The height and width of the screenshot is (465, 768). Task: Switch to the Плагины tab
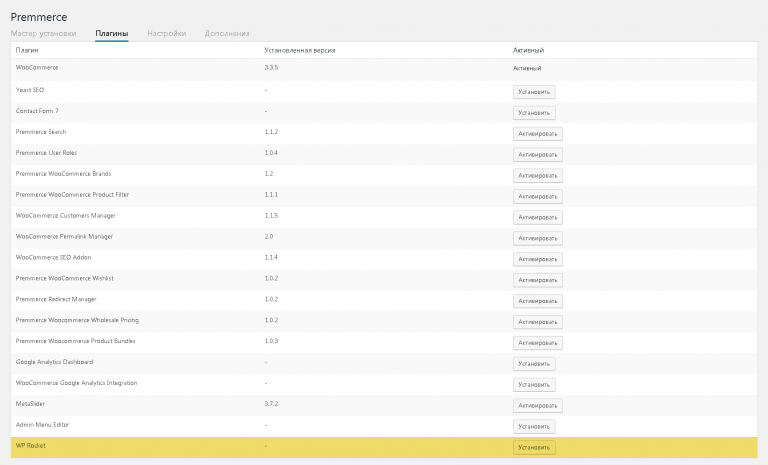click(x=112, y=33)
